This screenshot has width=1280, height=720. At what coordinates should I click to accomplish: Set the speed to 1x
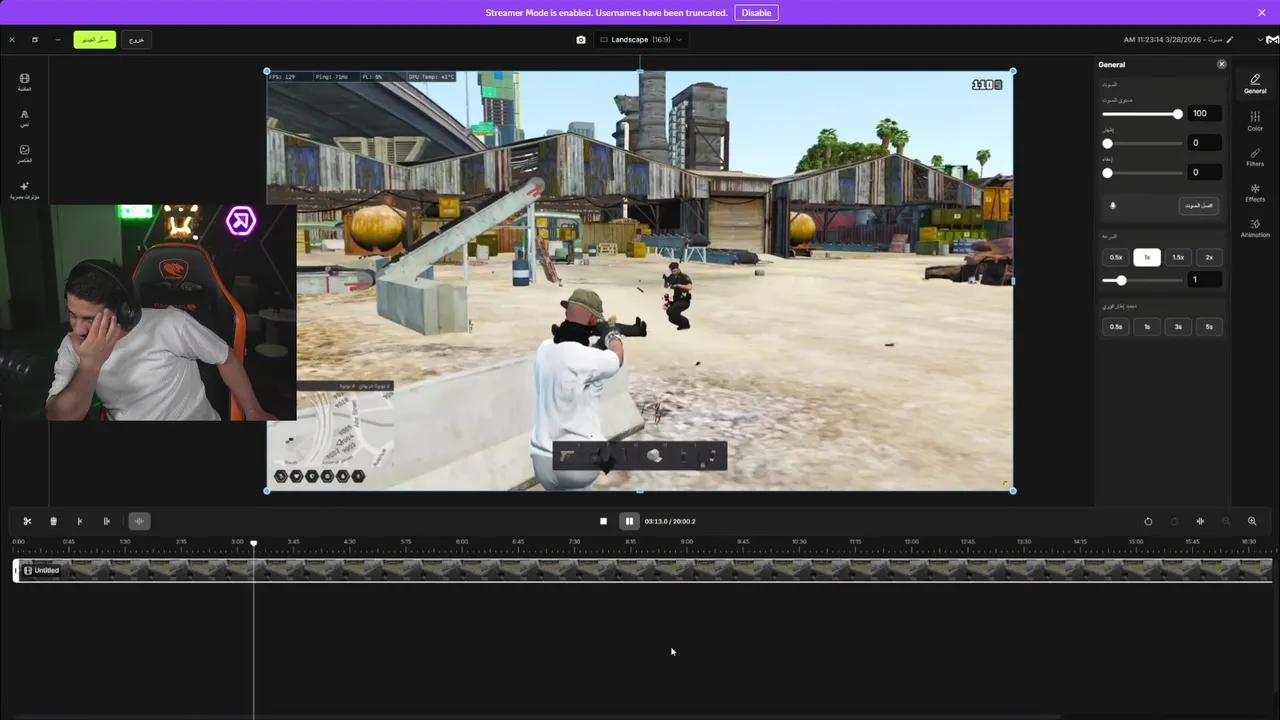click(x=1147, y=257)
